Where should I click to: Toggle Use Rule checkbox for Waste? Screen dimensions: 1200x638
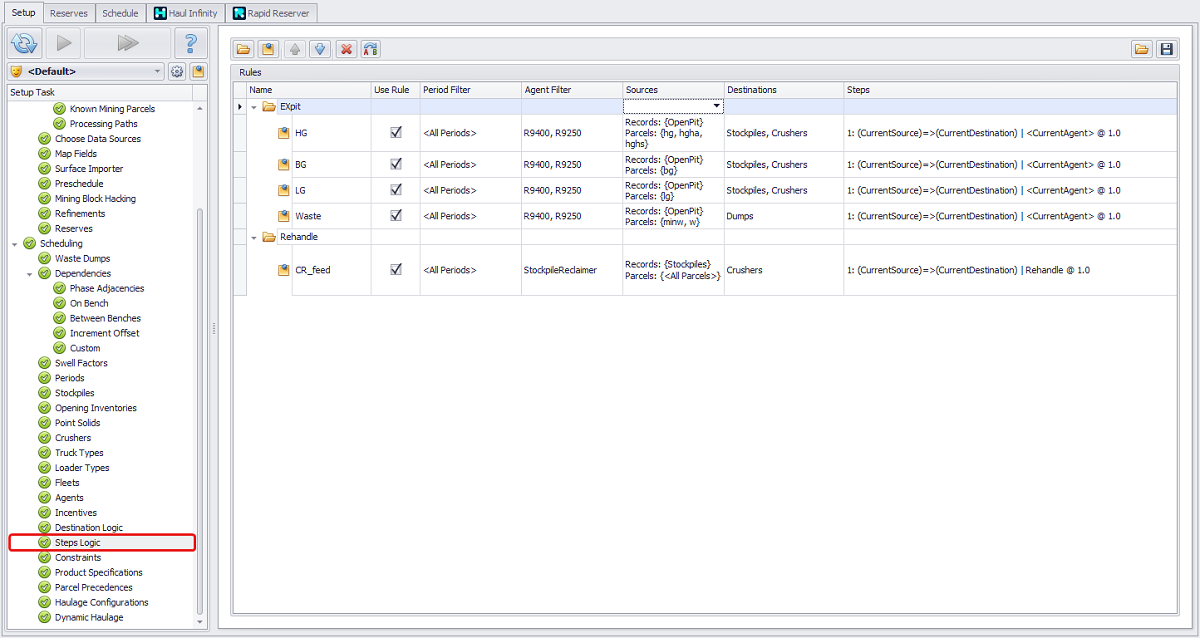click(396, 216)
